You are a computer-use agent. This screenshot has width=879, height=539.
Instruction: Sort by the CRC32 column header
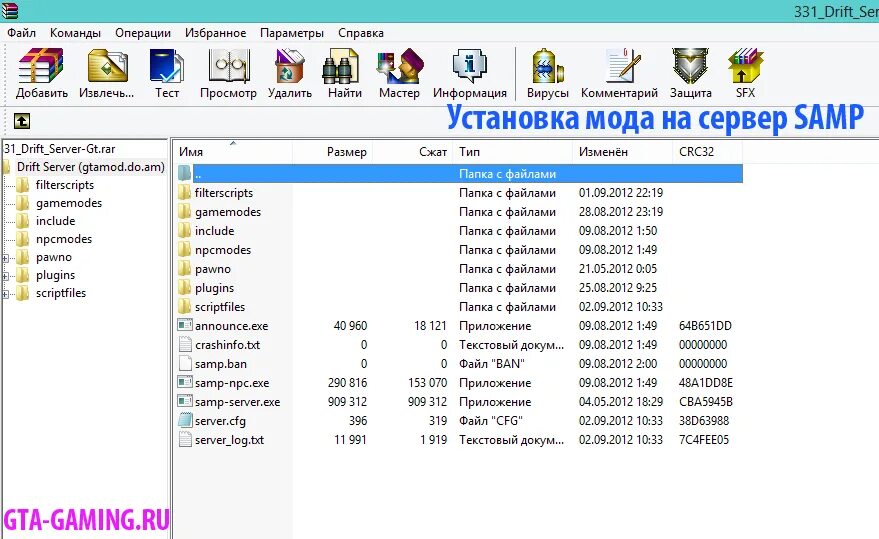tap(707, 151)
